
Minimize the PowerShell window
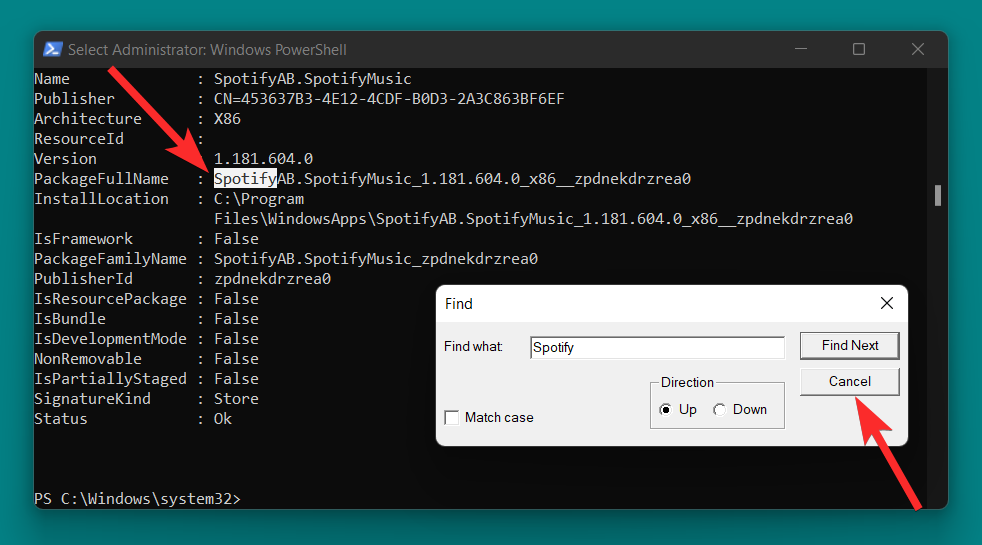pyautogui.click(x=799, y=49)
